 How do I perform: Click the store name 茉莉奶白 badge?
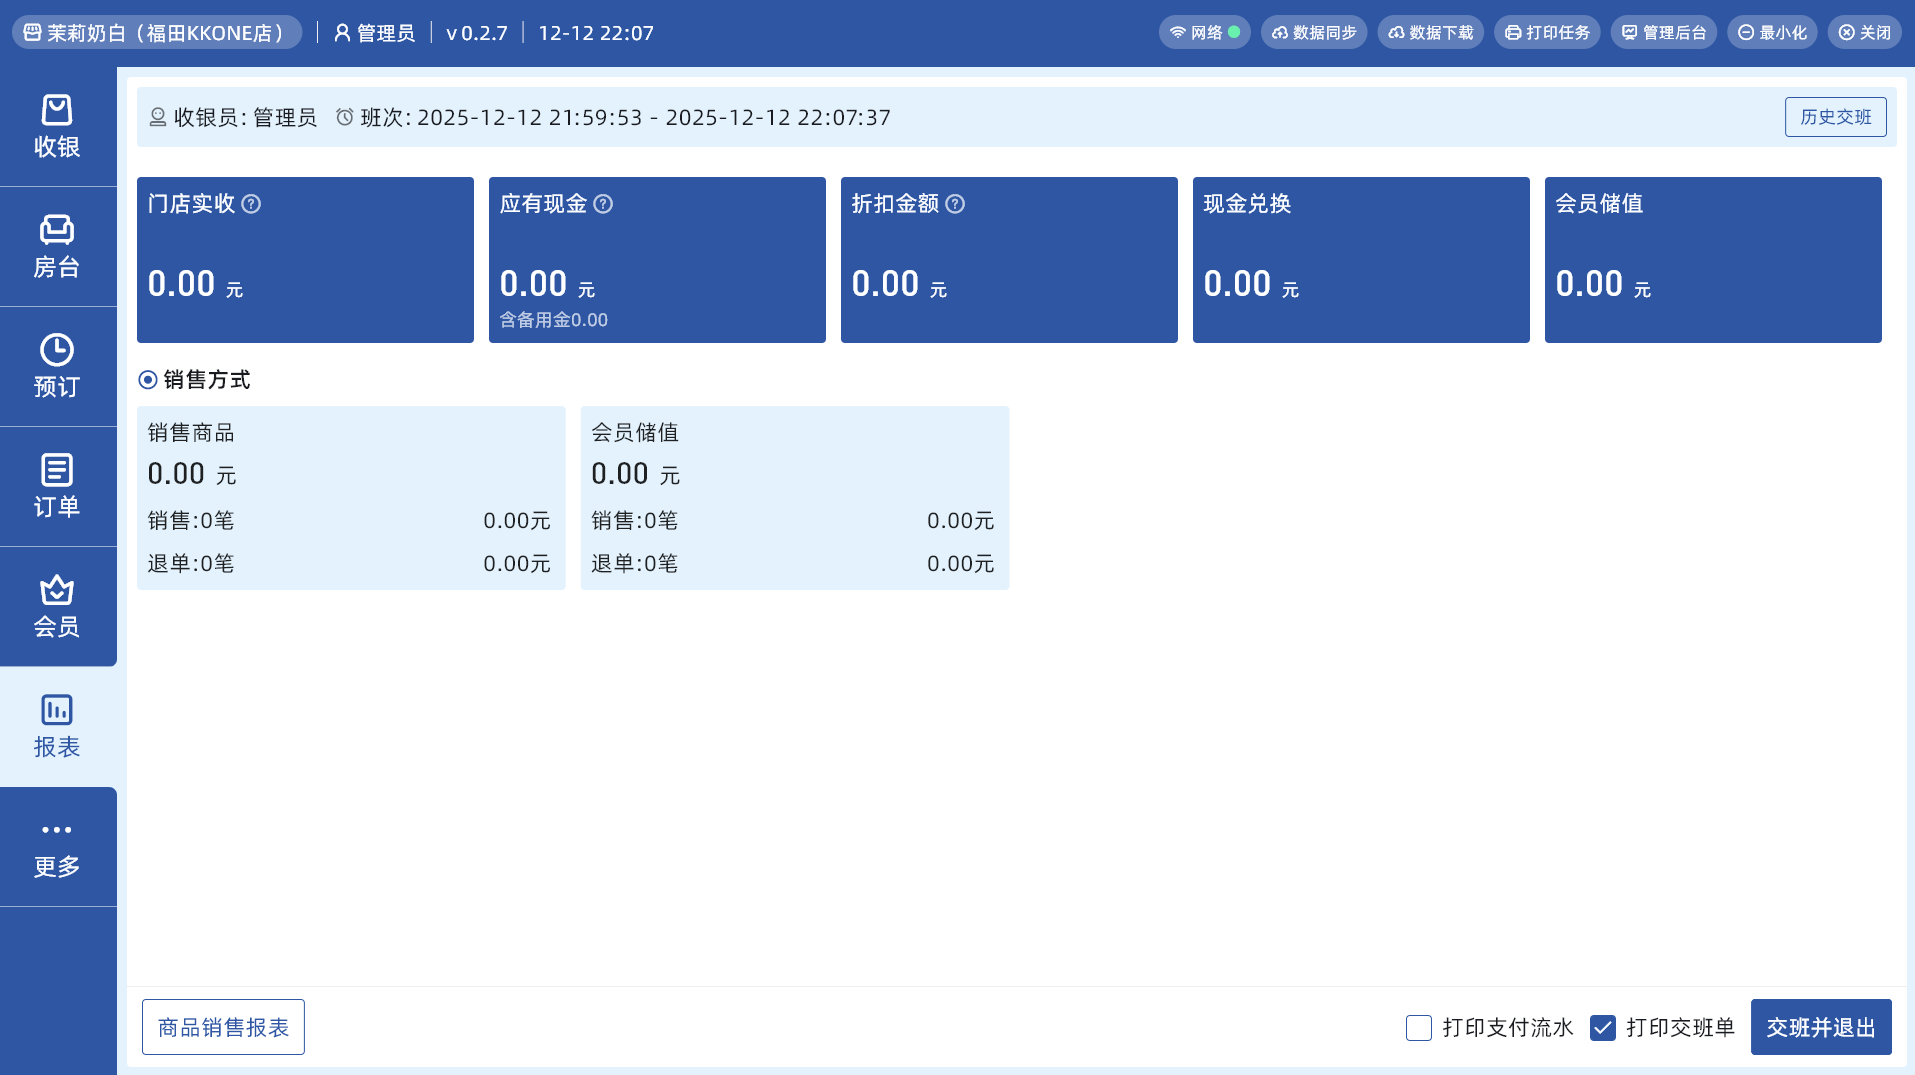click(157, 33)
